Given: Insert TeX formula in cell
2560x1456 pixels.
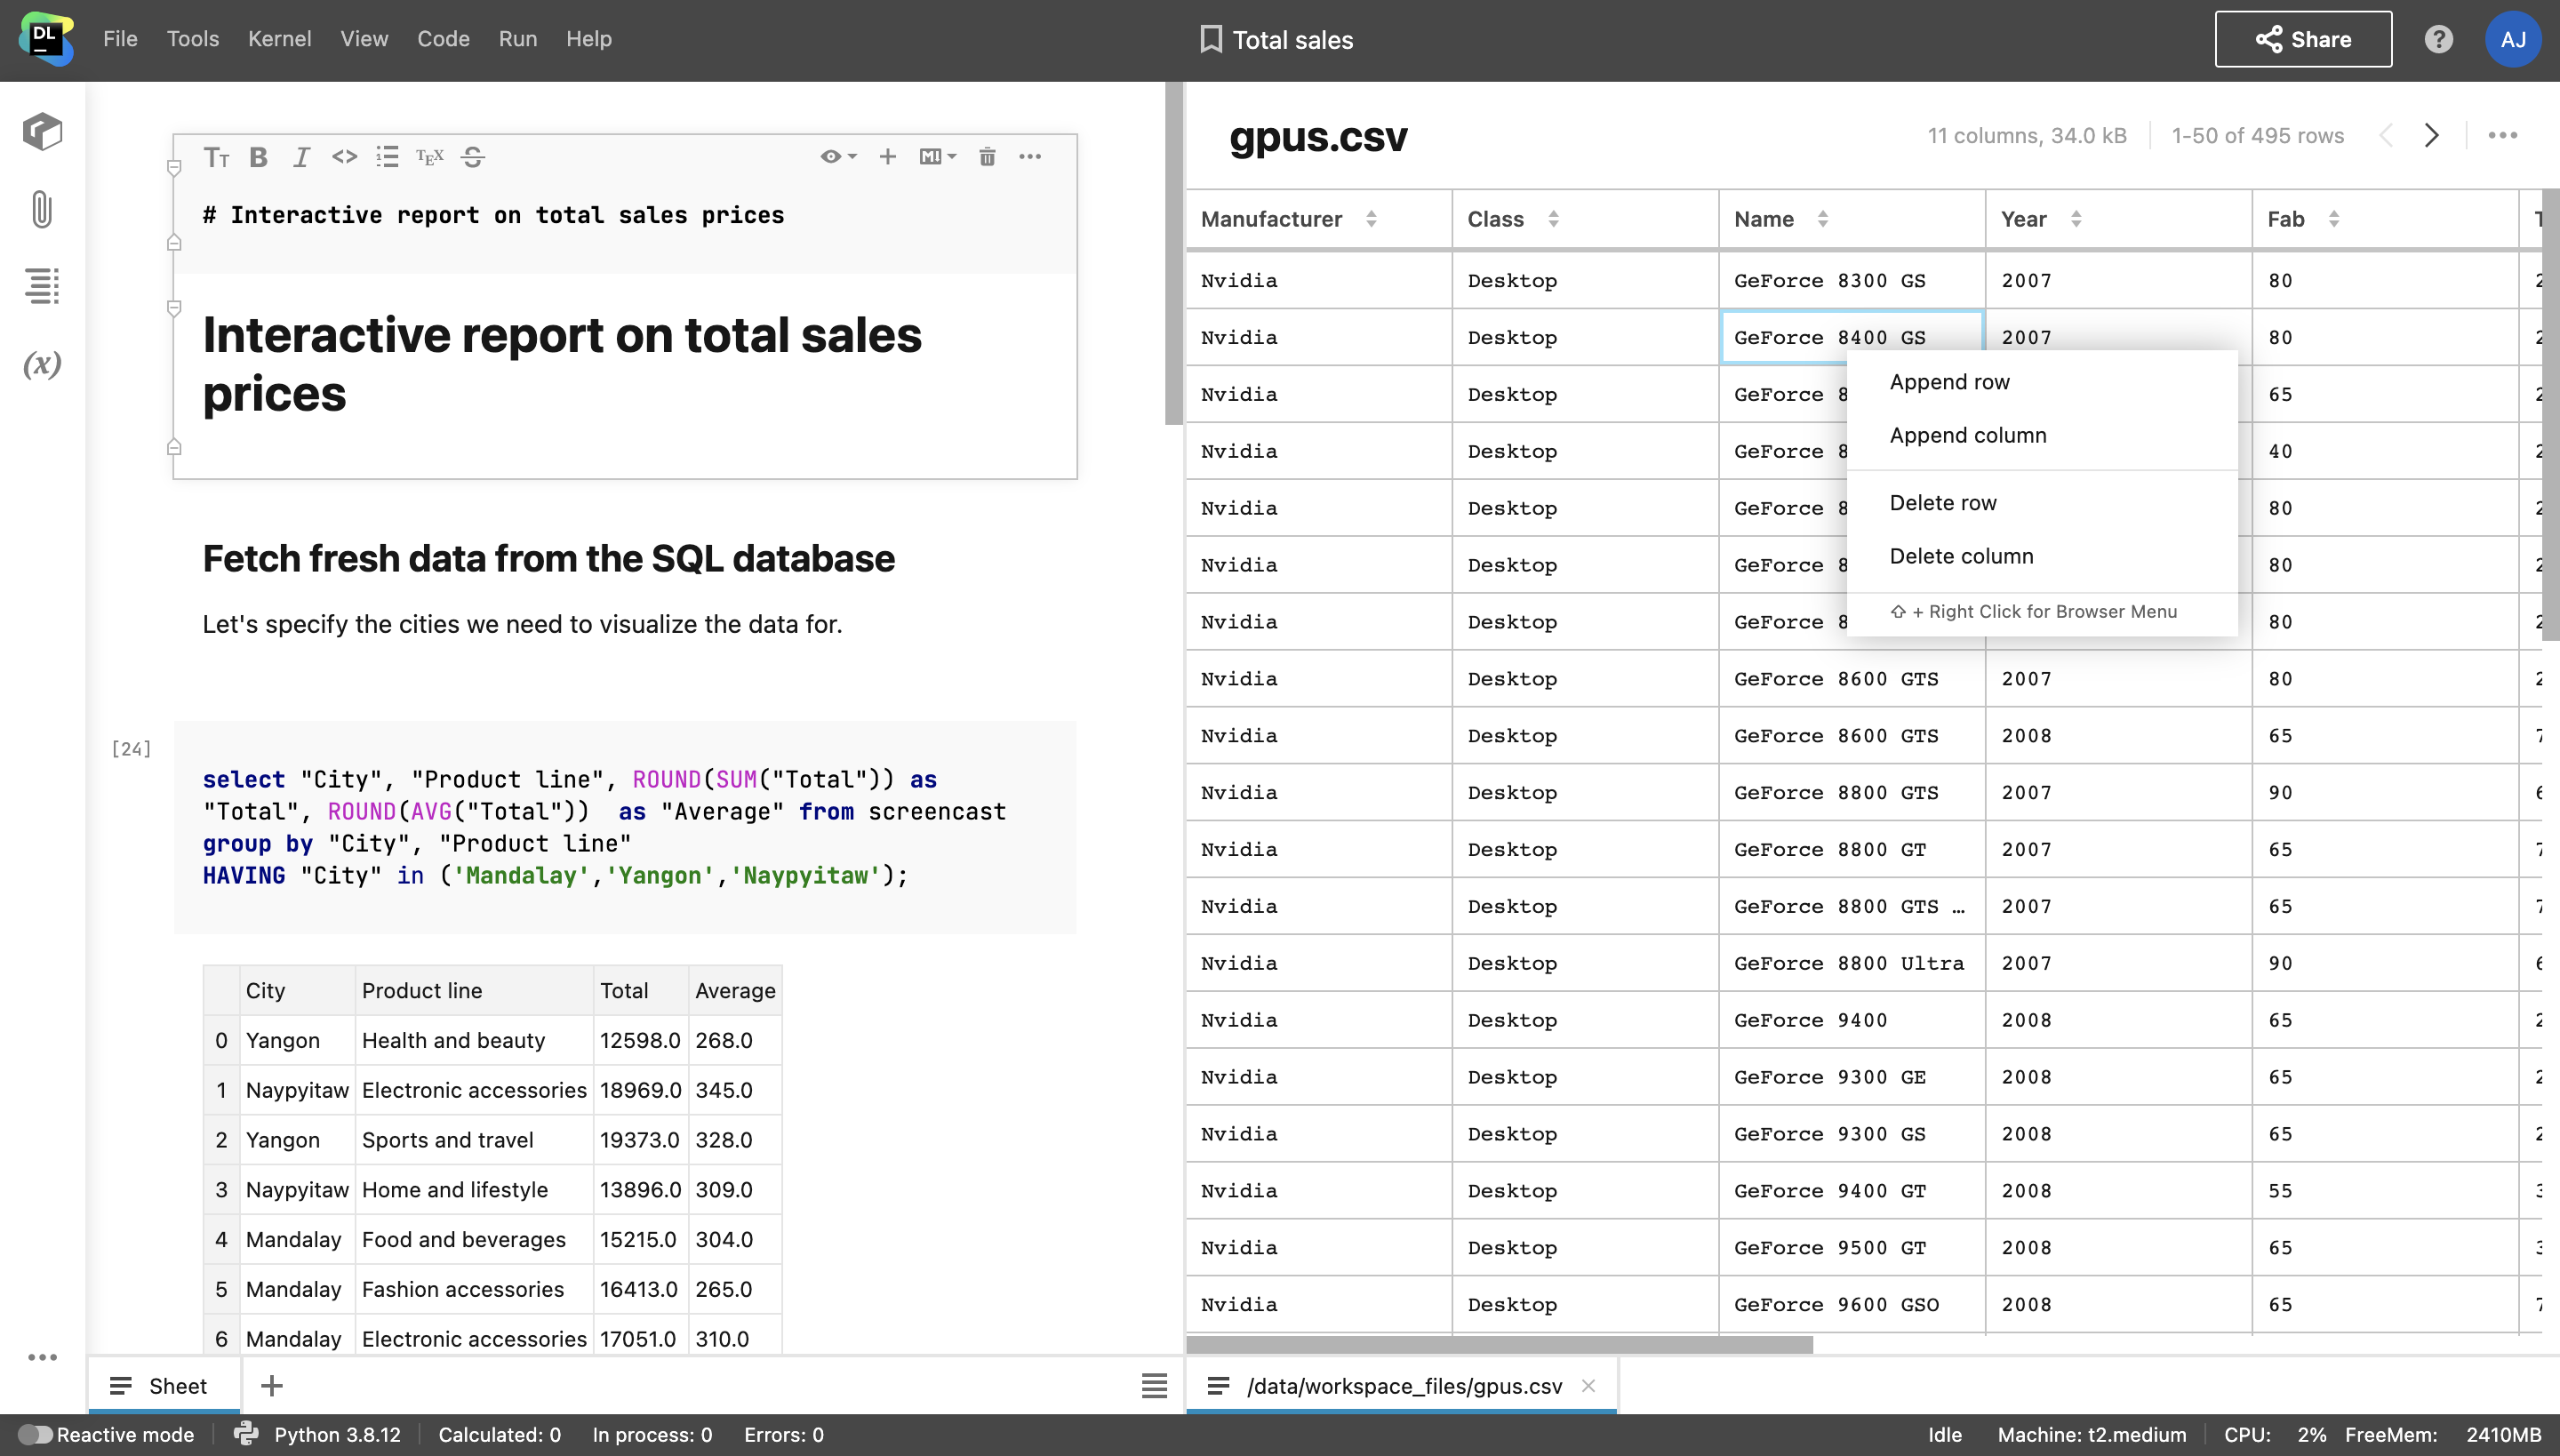Looking at the screenshot, I should tap(430, 157).
